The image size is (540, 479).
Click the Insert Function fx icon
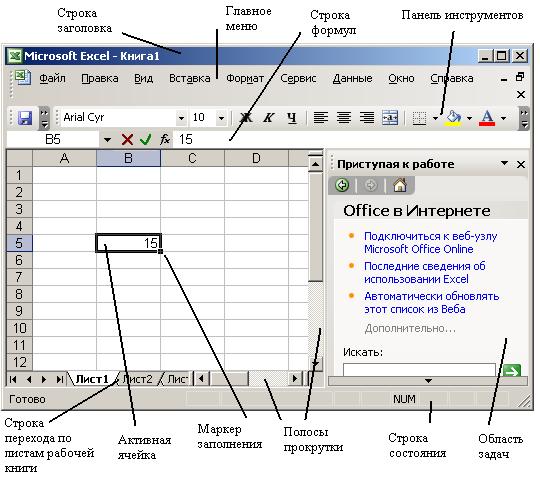click(x=165, y=139)
